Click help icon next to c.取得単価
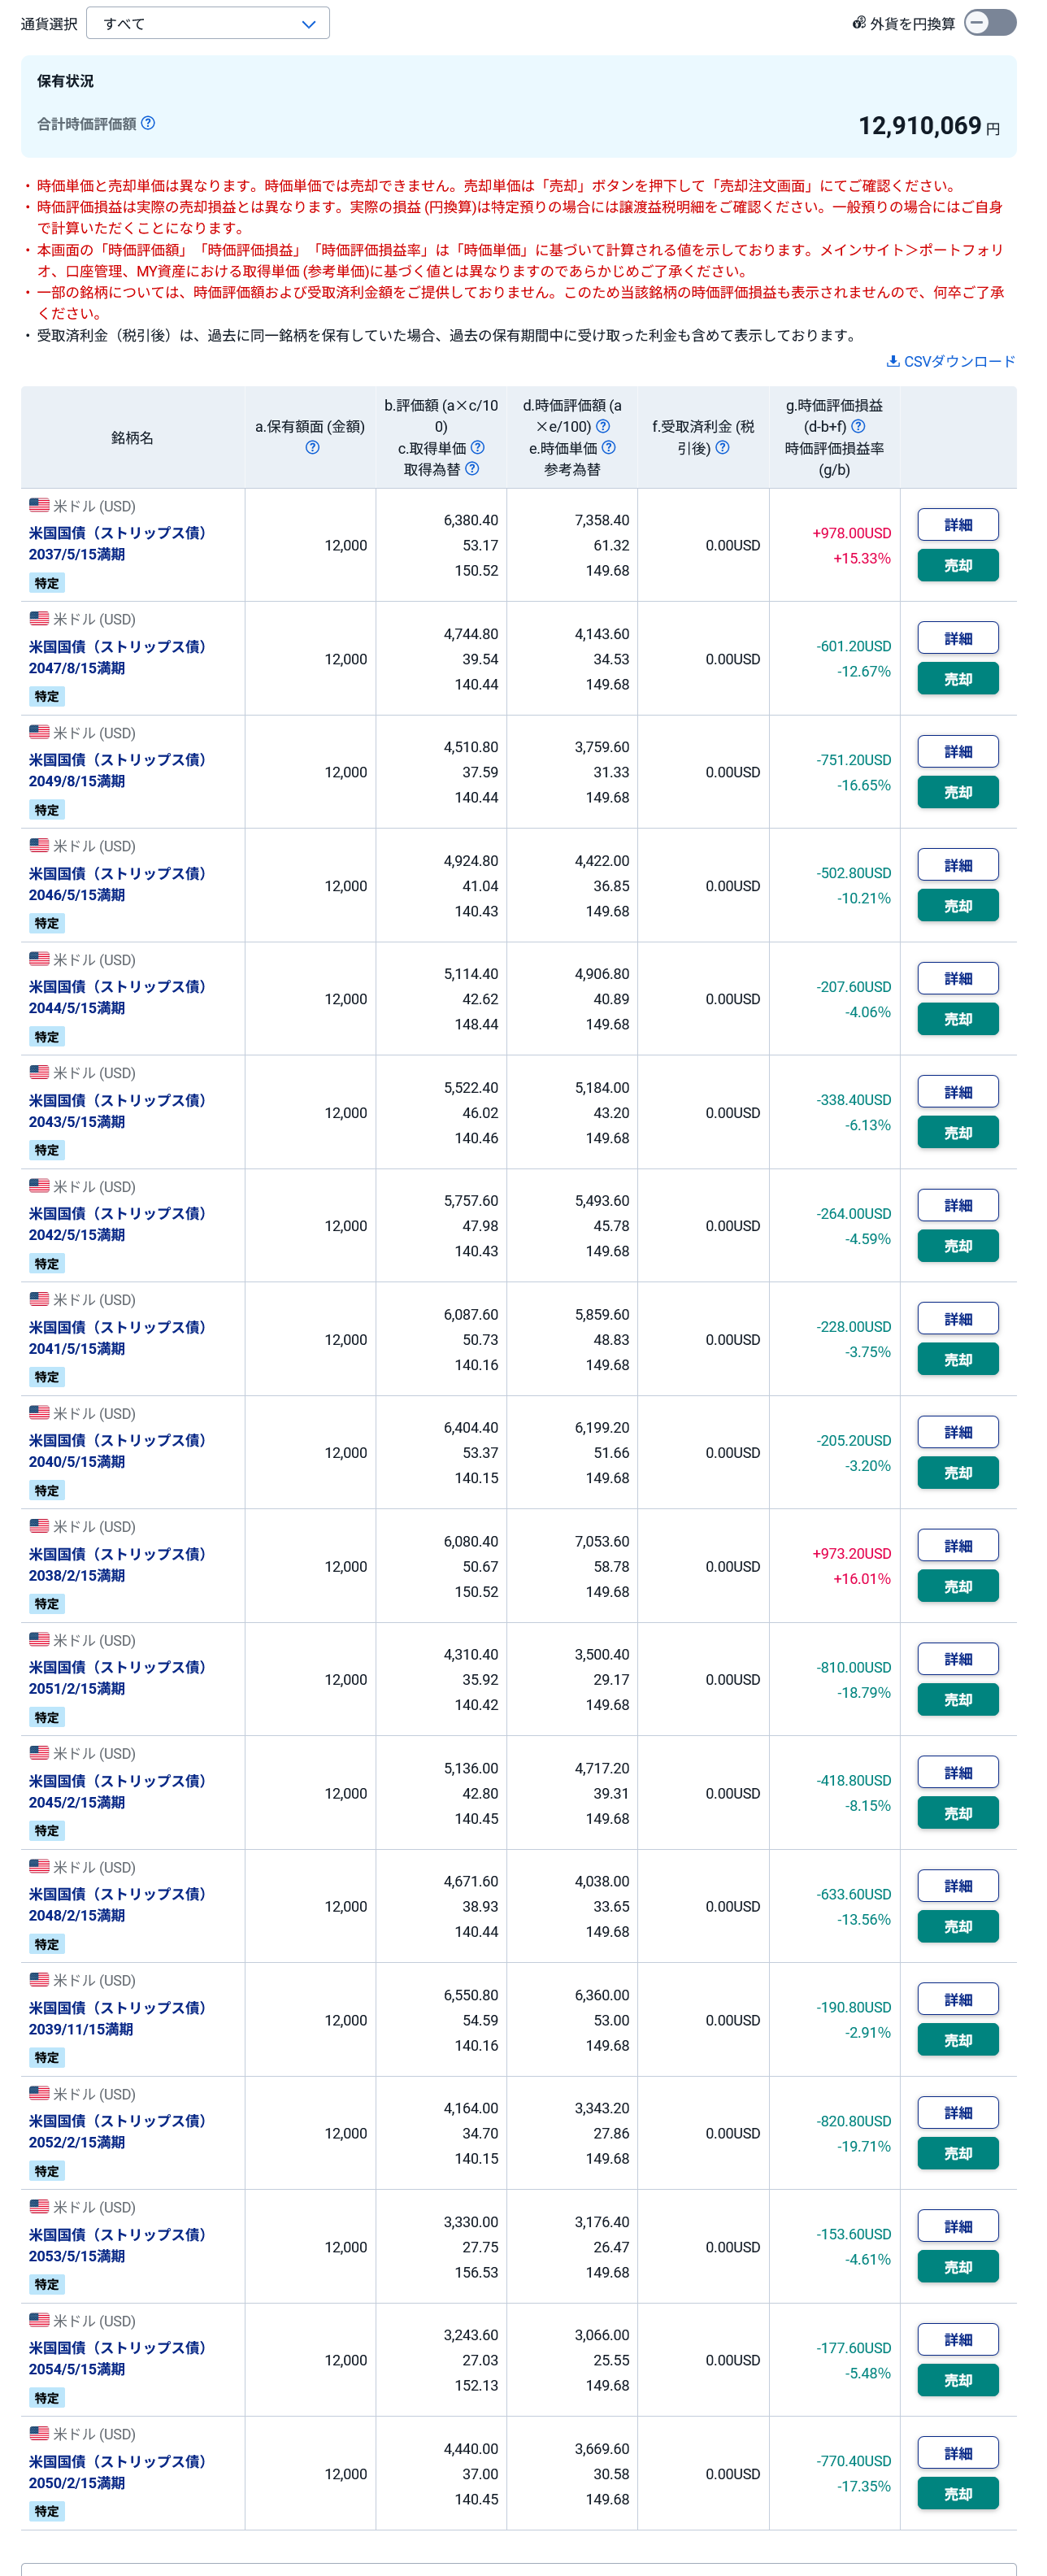 [x=478, y=447]
